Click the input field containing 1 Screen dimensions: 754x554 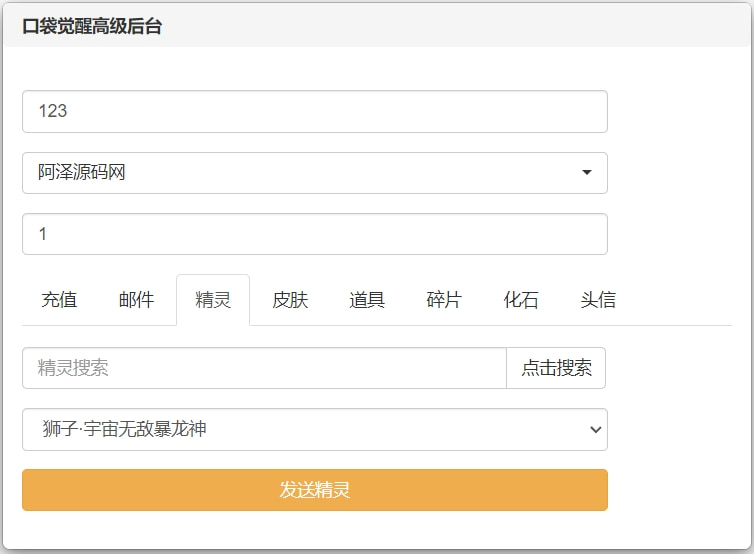(314, 234)
